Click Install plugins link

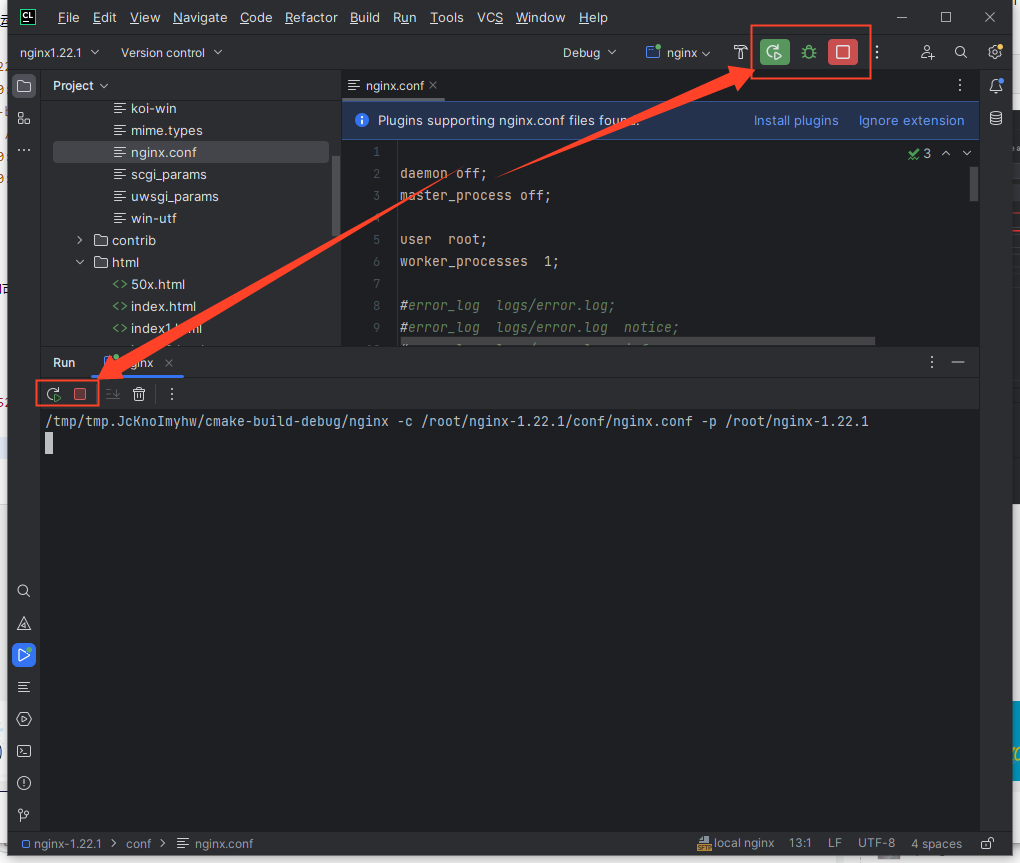tap(796, 120)
